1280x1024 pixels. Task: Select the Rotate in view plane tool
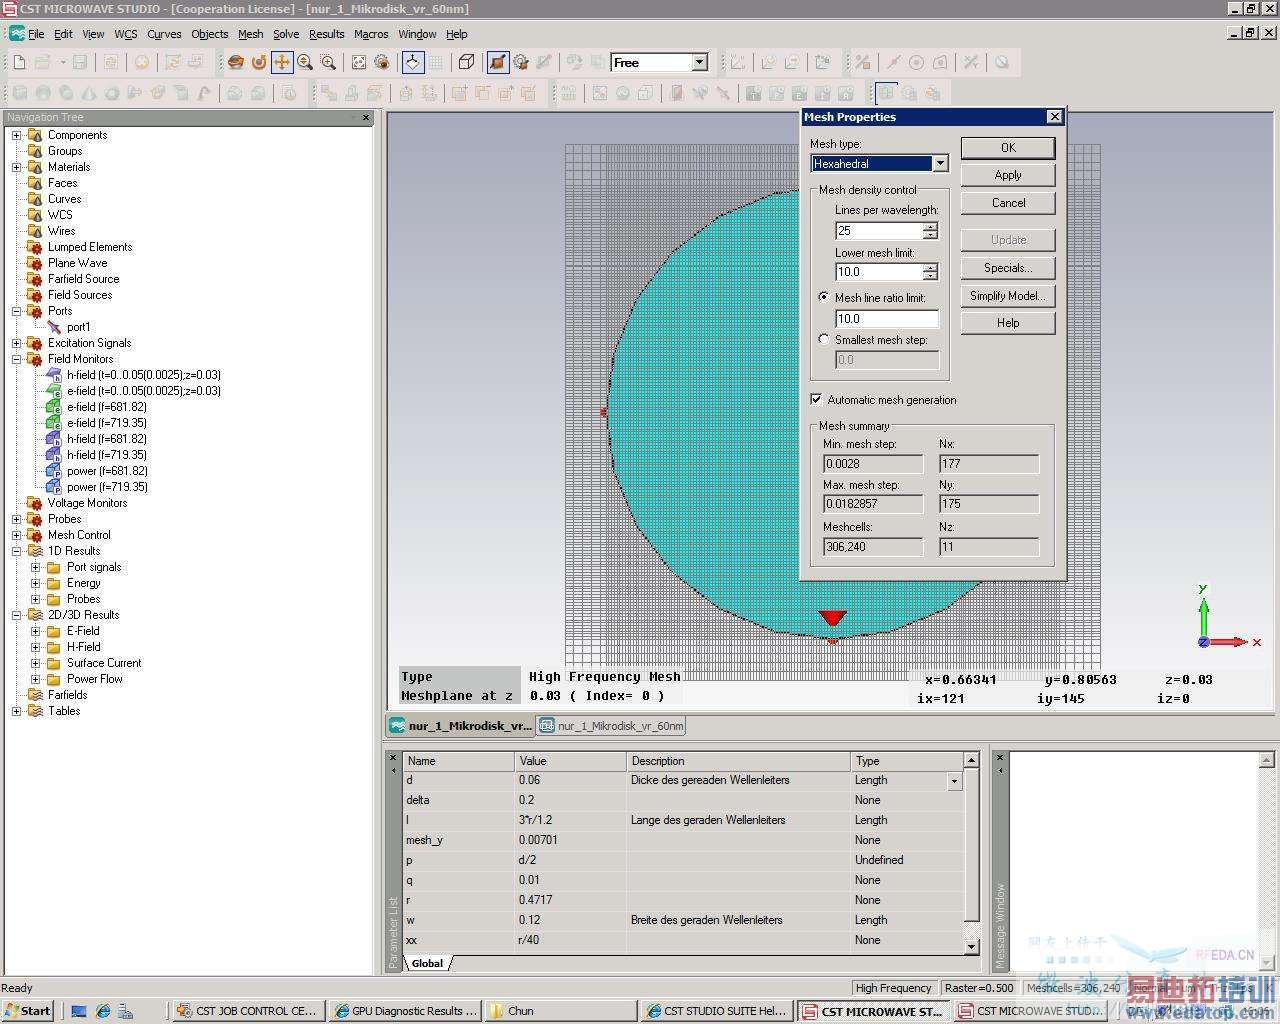(259, 62)
